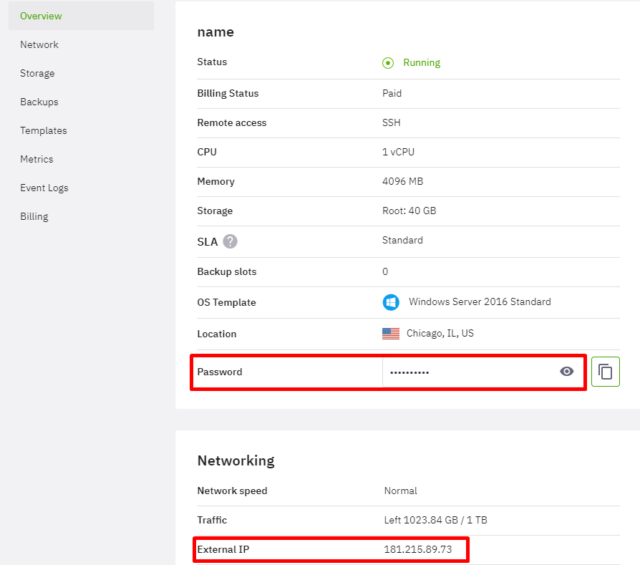
Task: Click the SLA help question mark icon
Action: [x=230, y=241]
